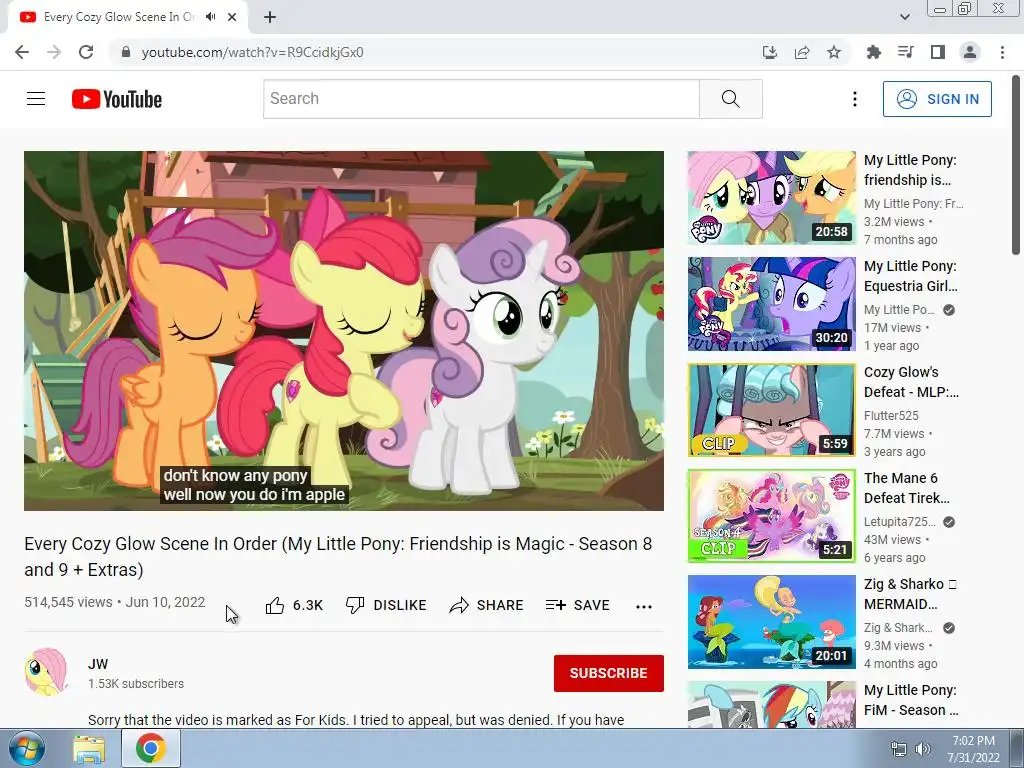Click the Flutter525 channel name
The image size is (1024, 768).
click(891, 415)
